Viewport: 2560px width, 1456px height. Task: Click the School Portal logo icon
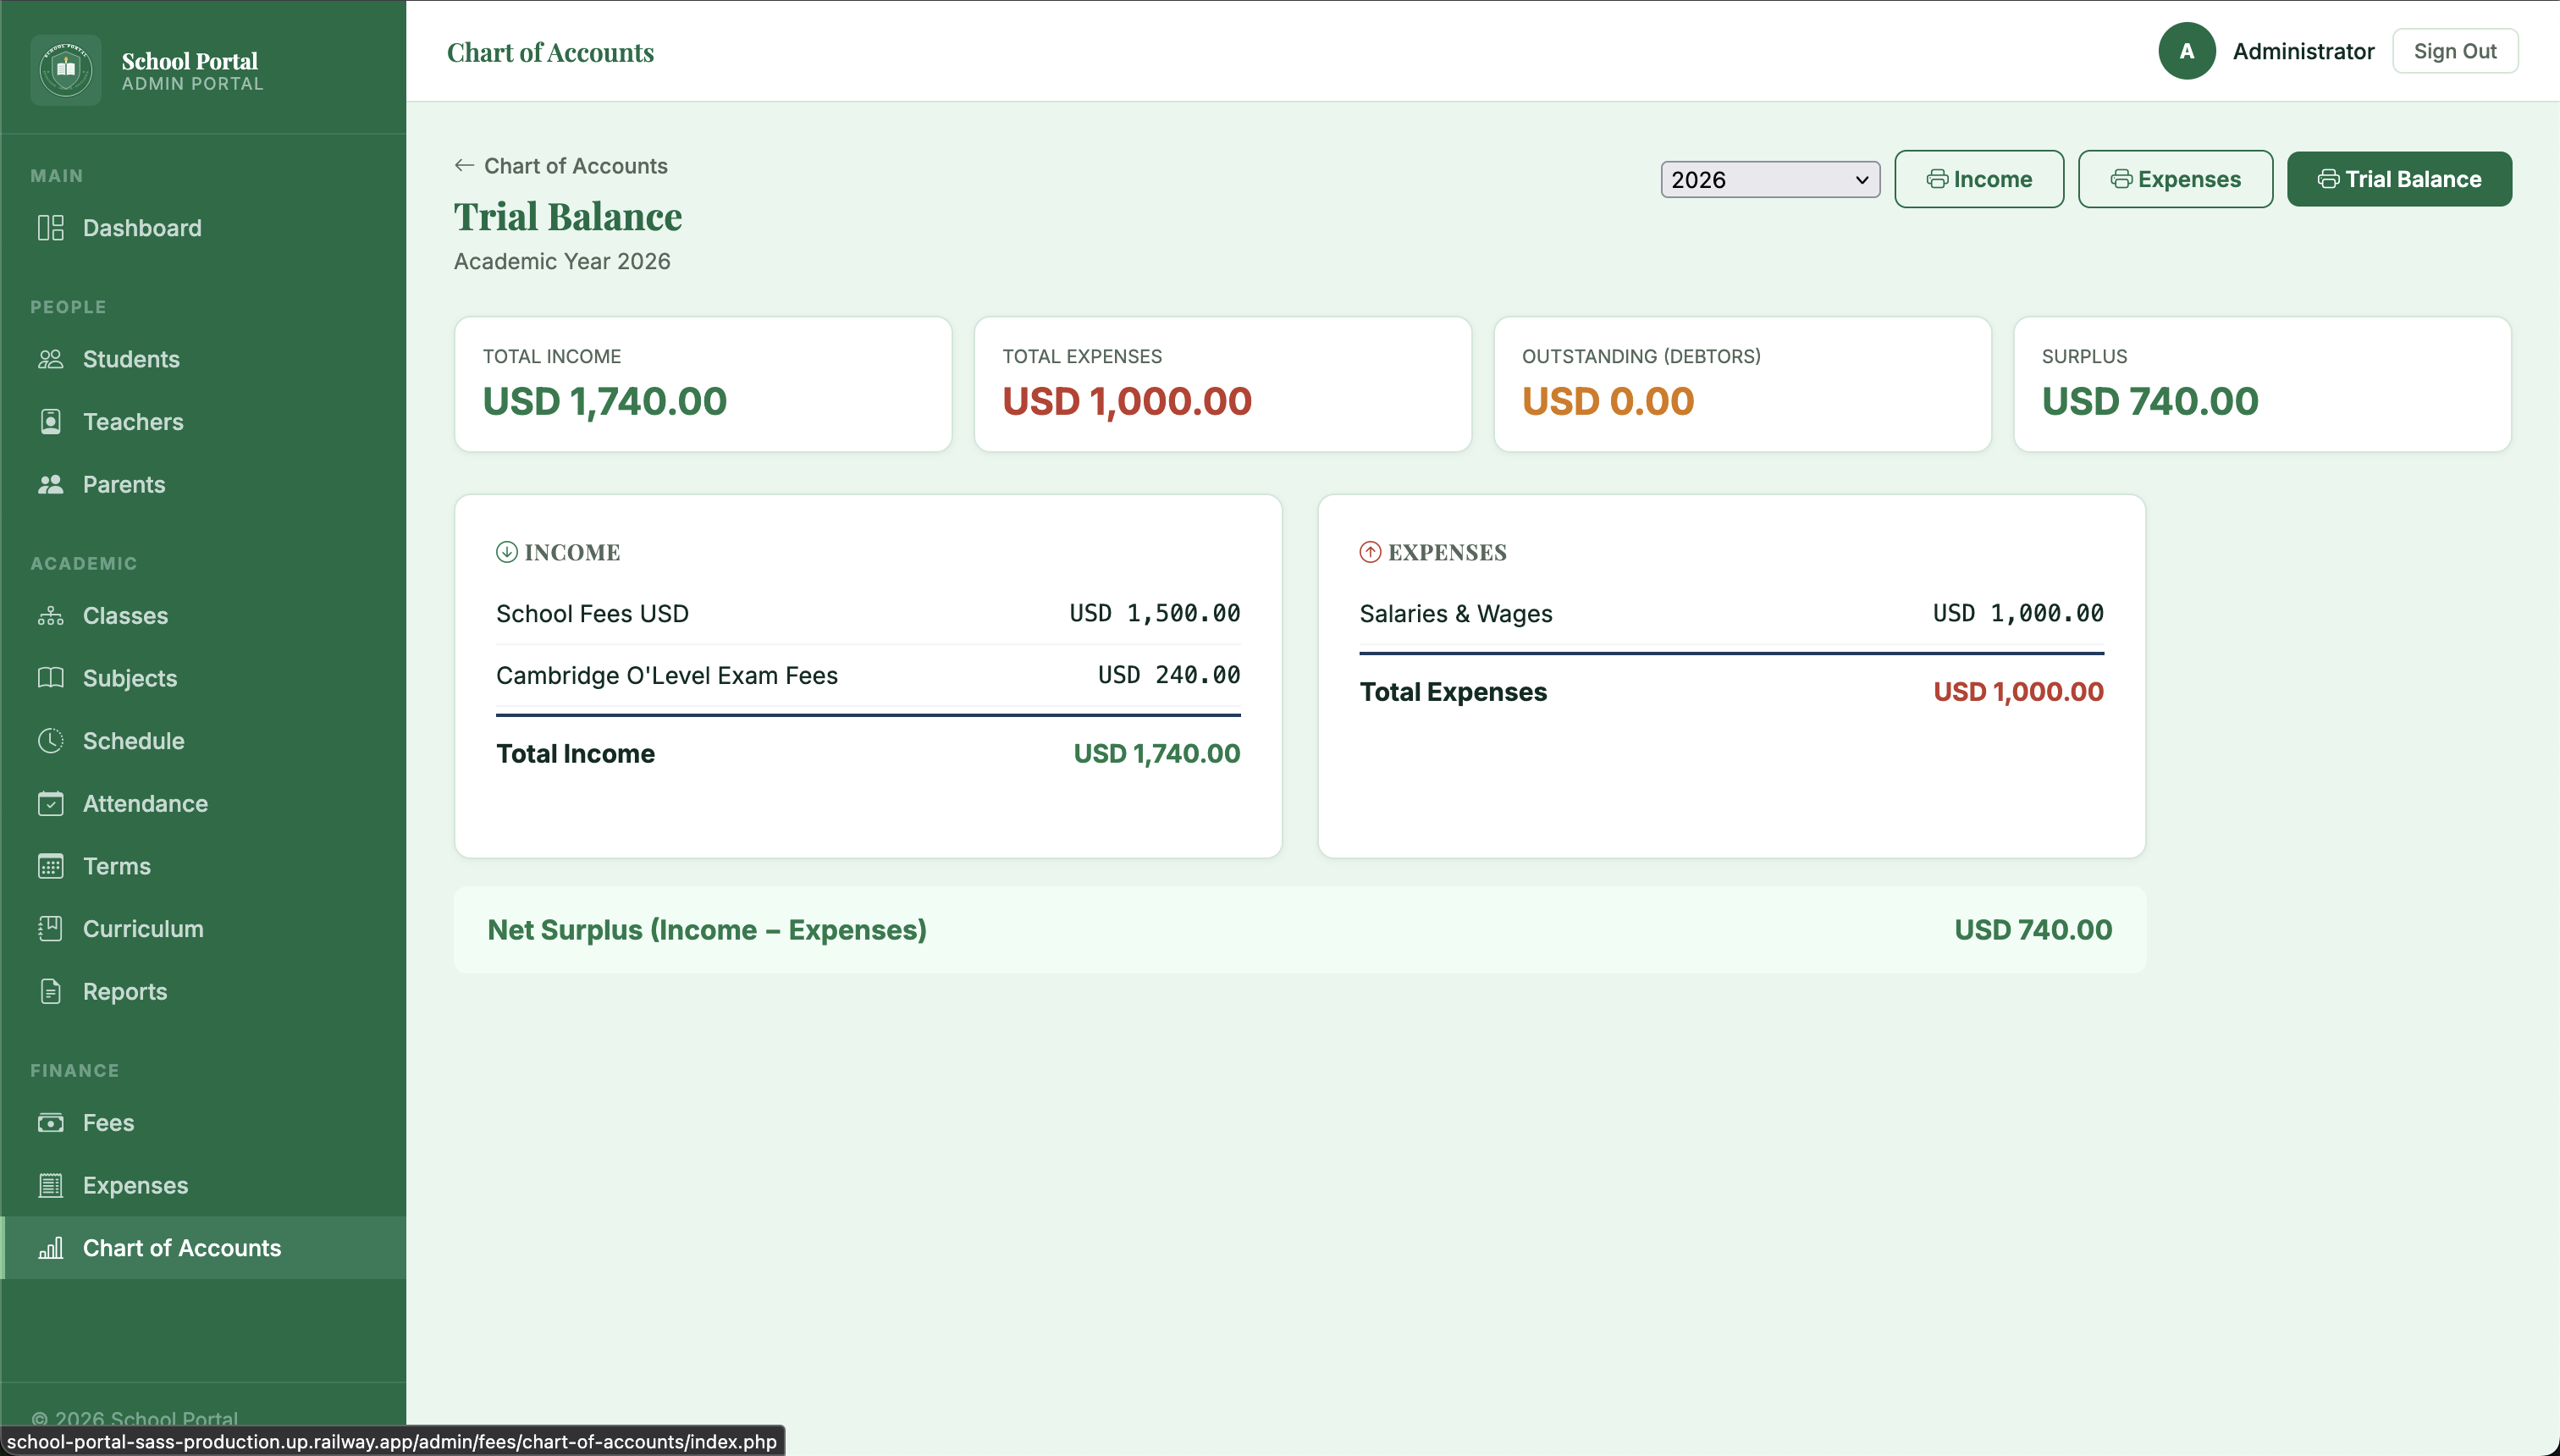coord(66,69)
